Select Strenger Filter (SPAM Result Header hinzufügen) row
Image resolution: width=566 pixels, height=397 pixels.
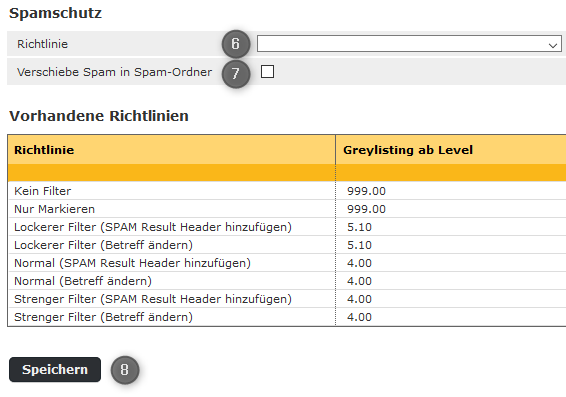(x=287, y=299)
